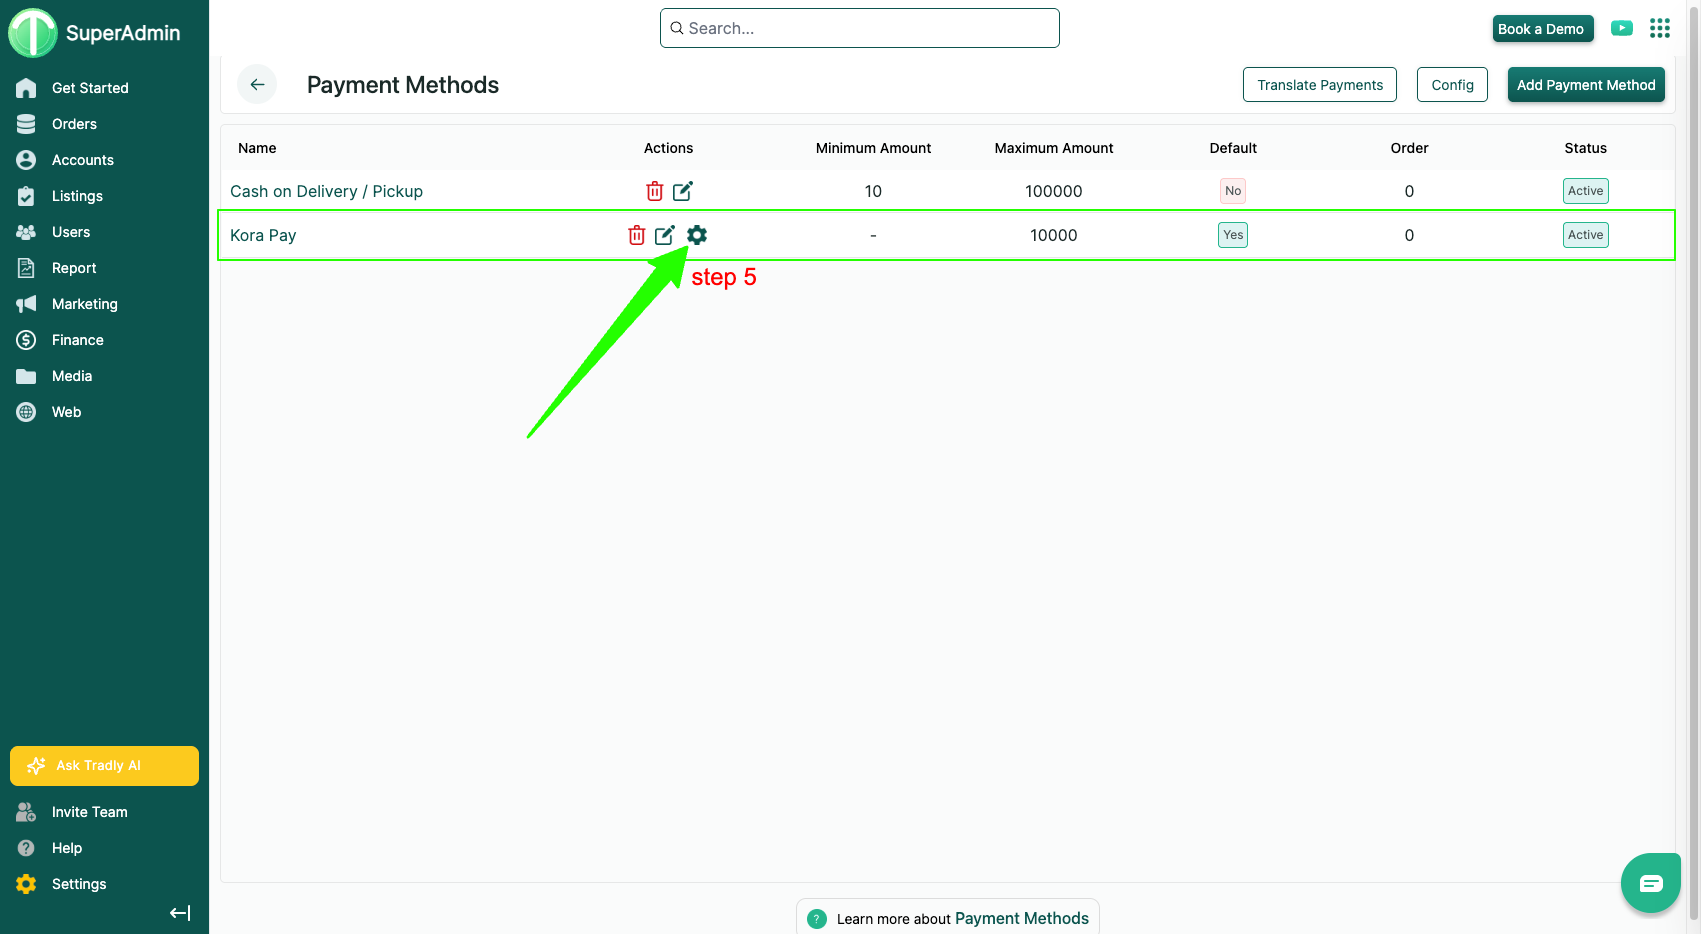This screenshot has width=1701, height=934.
Task: Follow the Payment Methods learn more link
Action: 1021,919
